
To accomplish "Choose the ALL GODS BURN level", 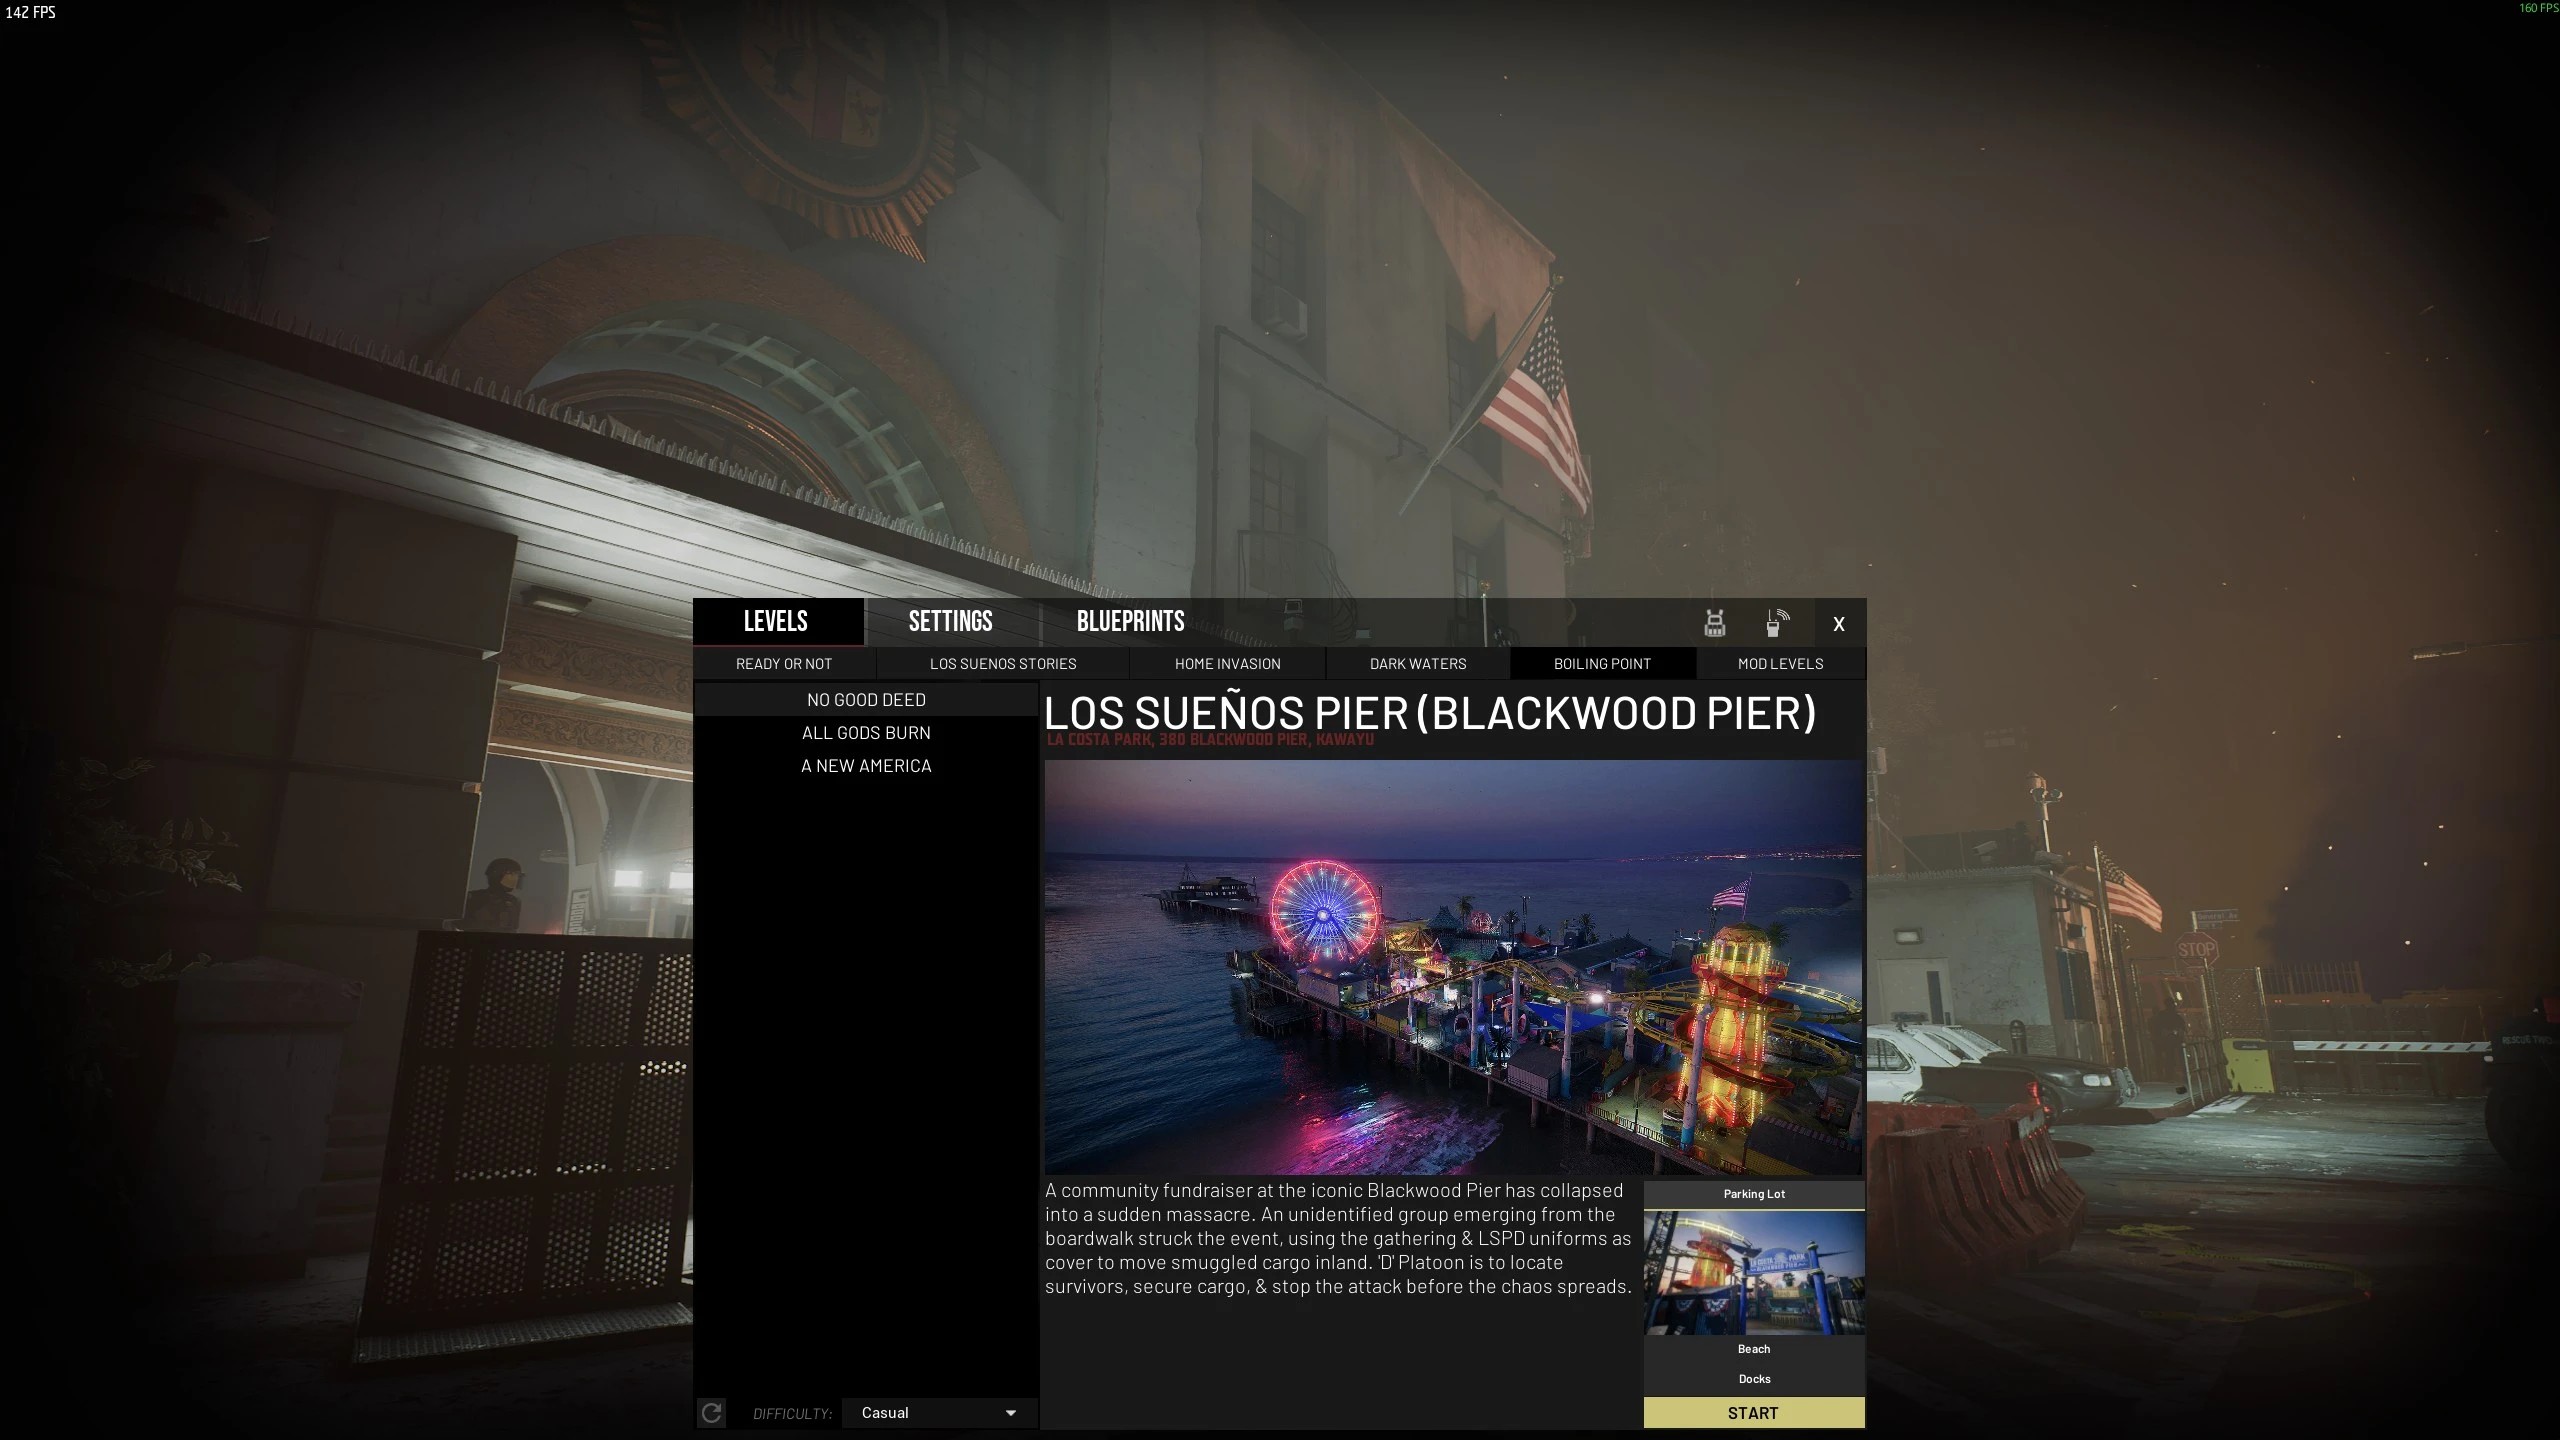I will pyautogui.click(x=866, y=733).
